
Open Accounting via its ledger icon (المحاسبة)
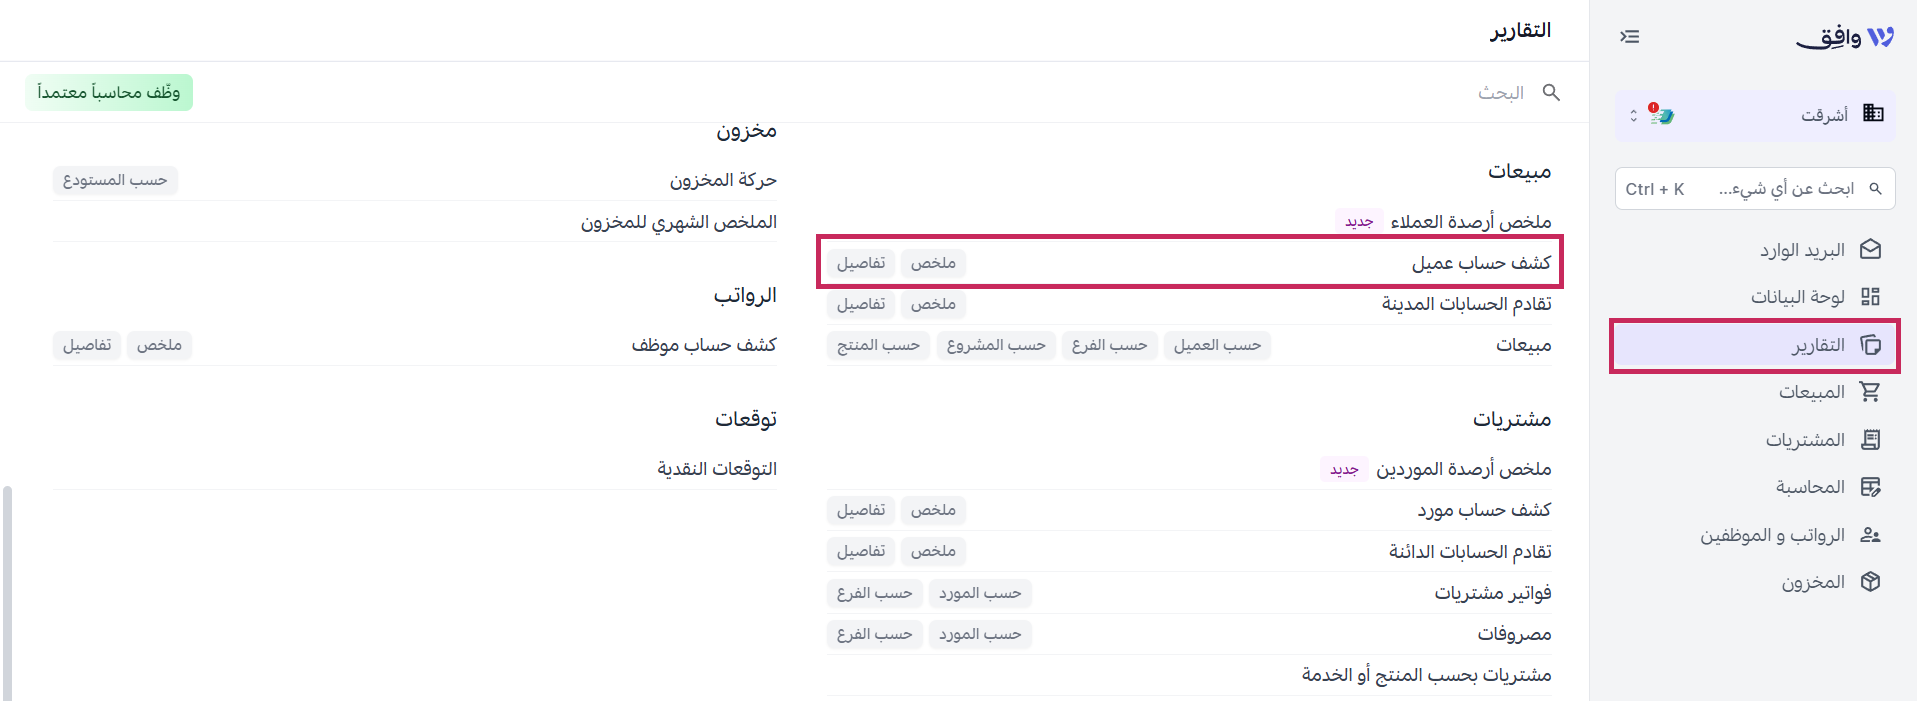[x=1870, y=487]
